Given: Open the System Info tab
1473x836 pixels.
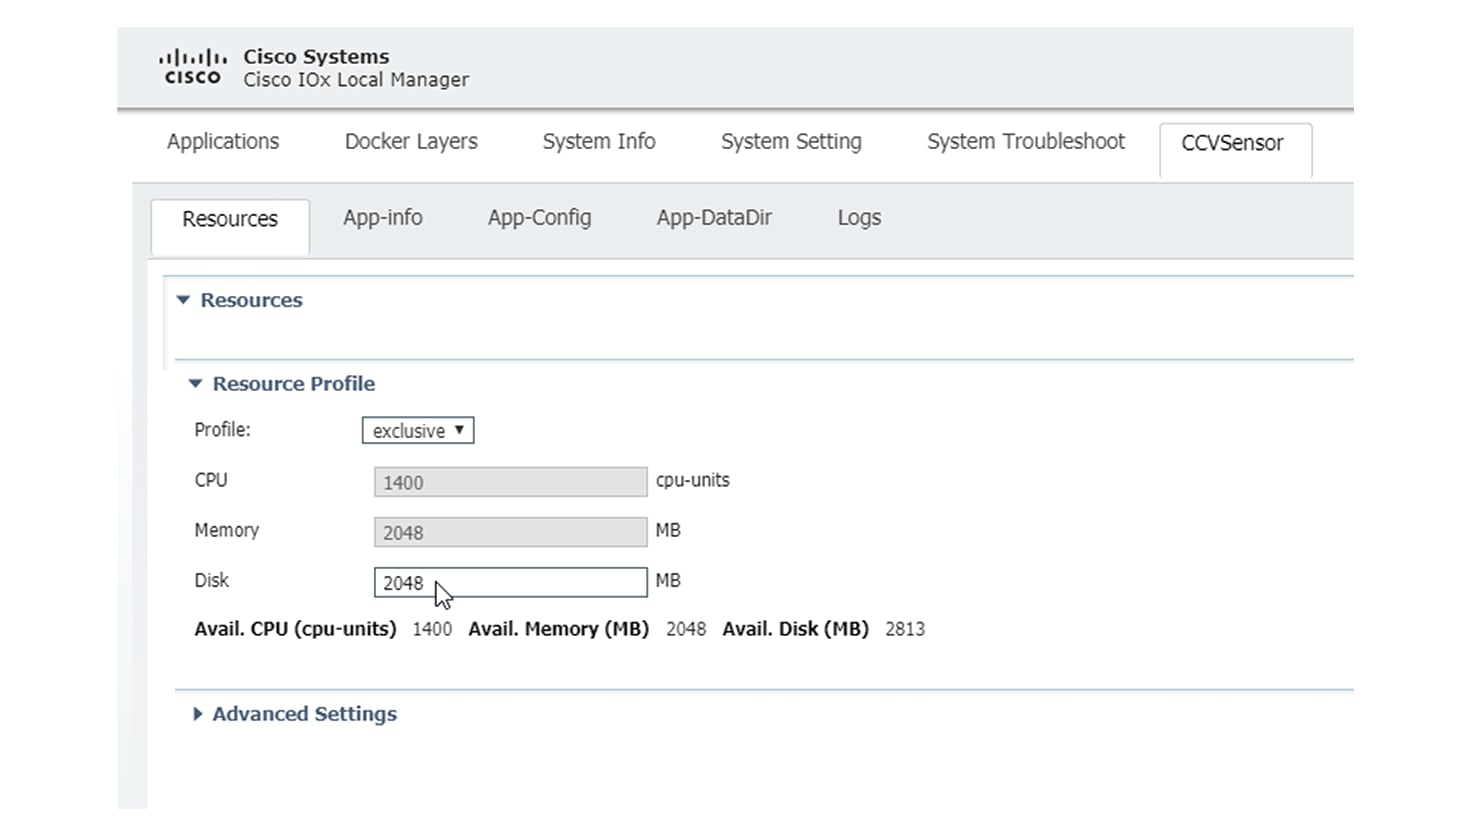Looking at the screenshot, I should pyautogui.click(x=599, y=142).
